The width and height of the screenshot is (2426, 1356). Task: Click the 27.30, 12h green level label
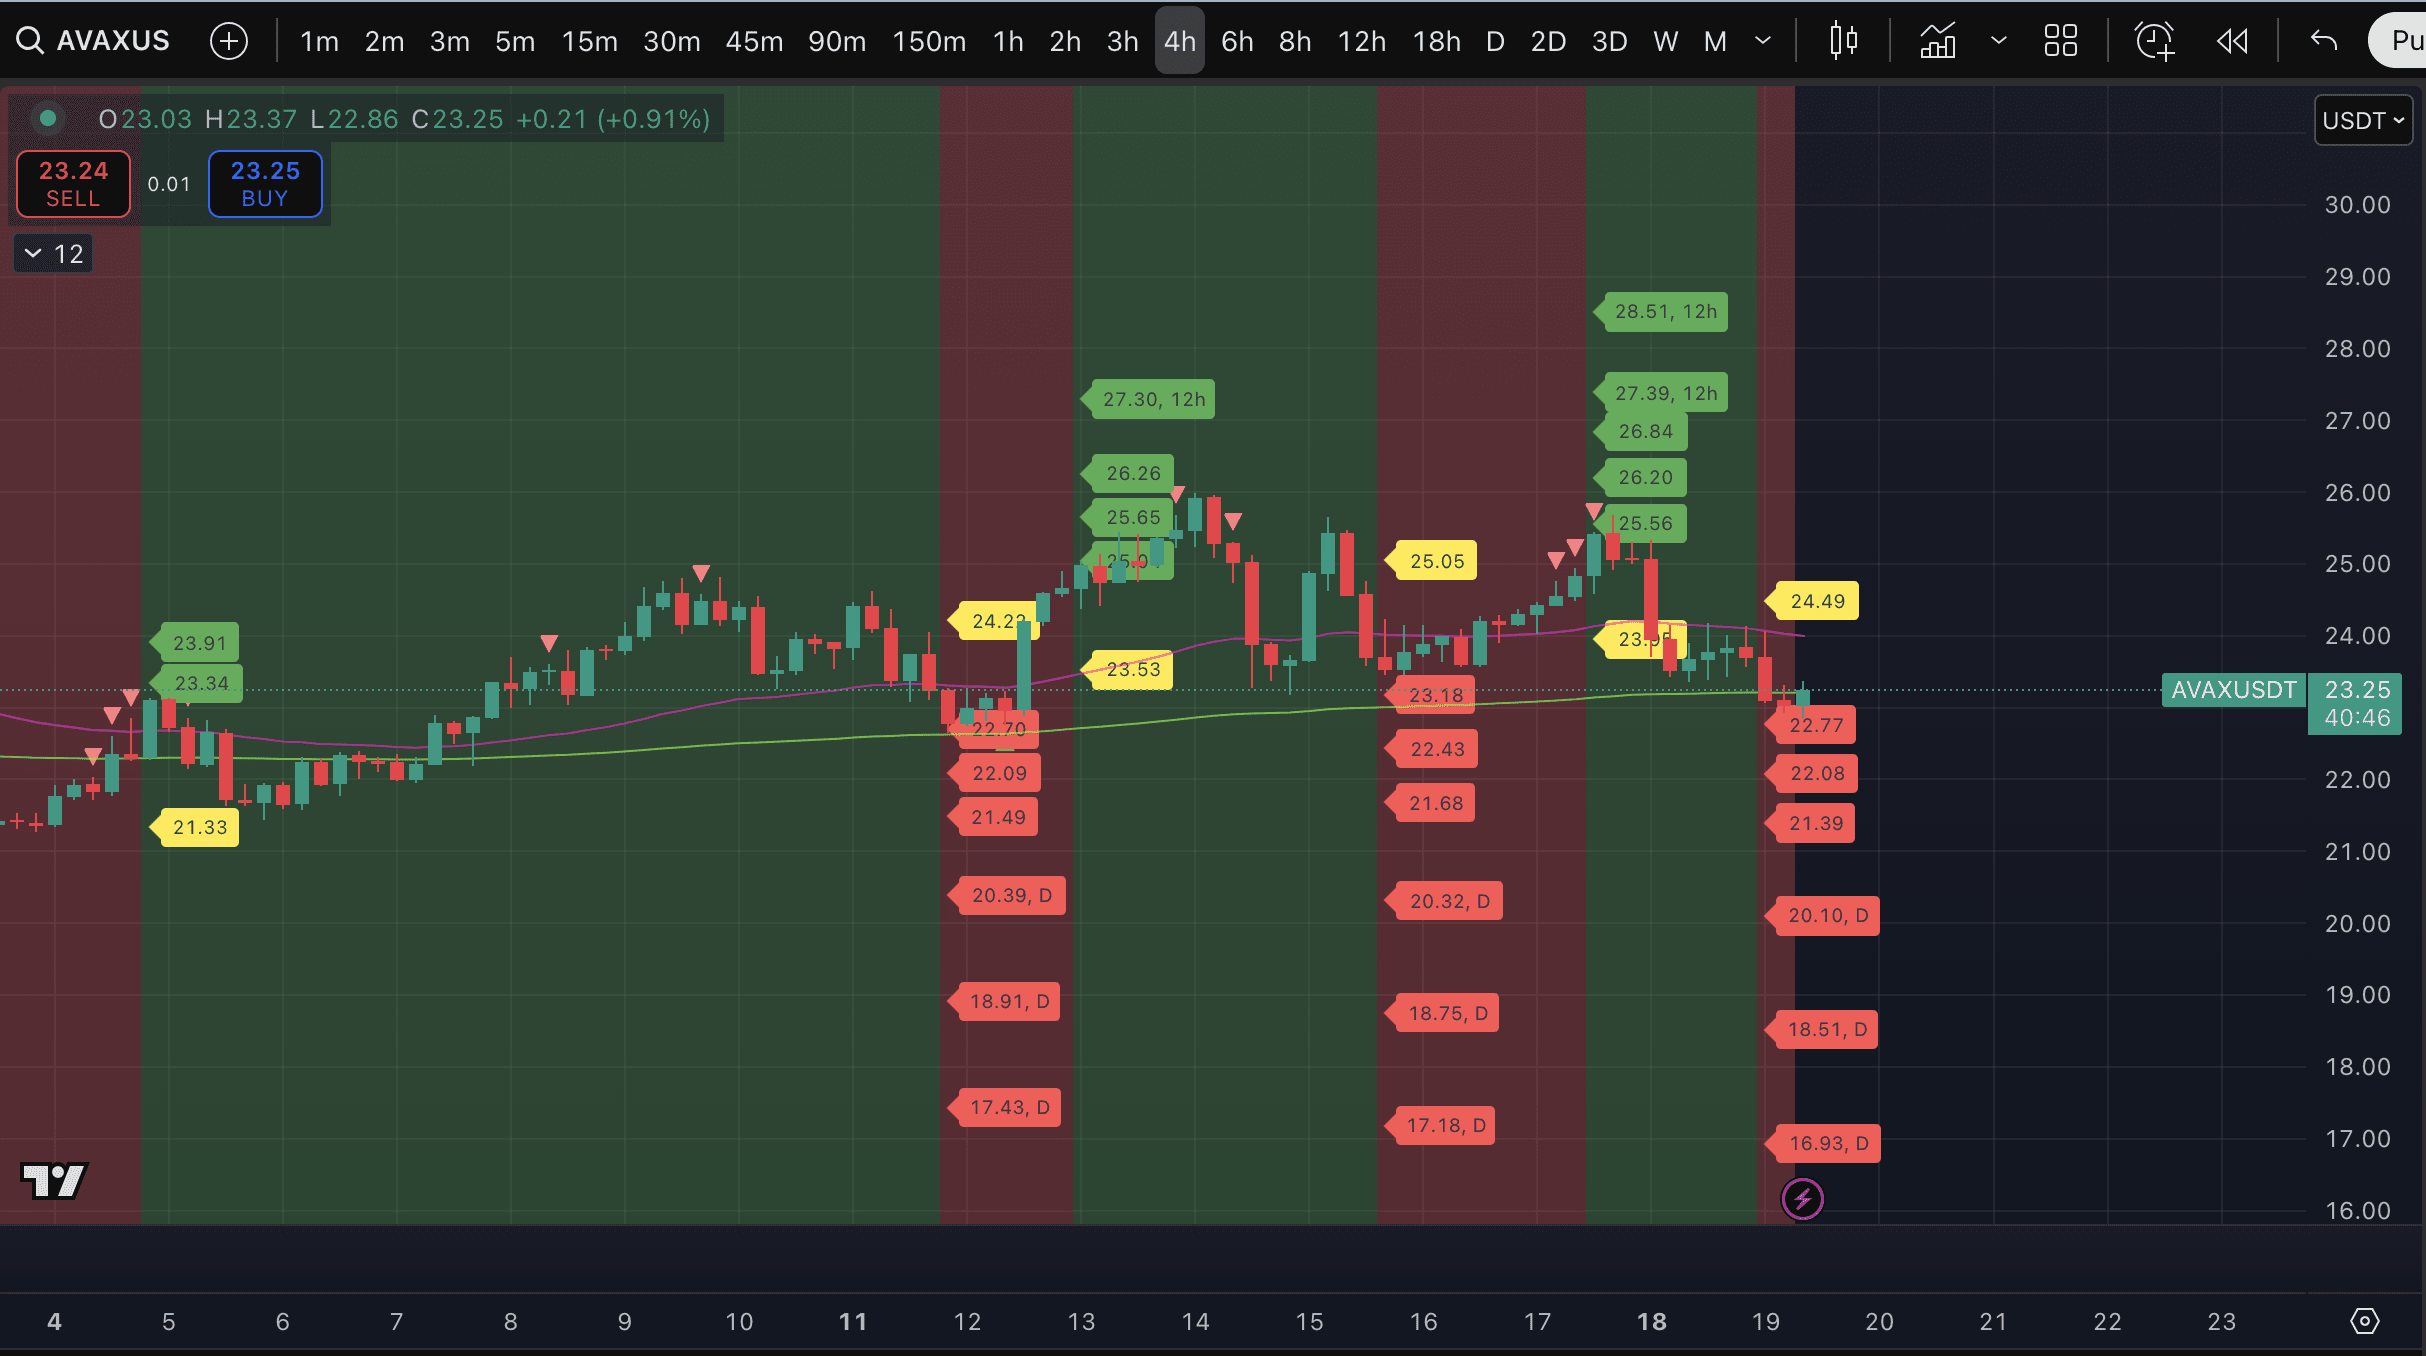click(1149, 399)
